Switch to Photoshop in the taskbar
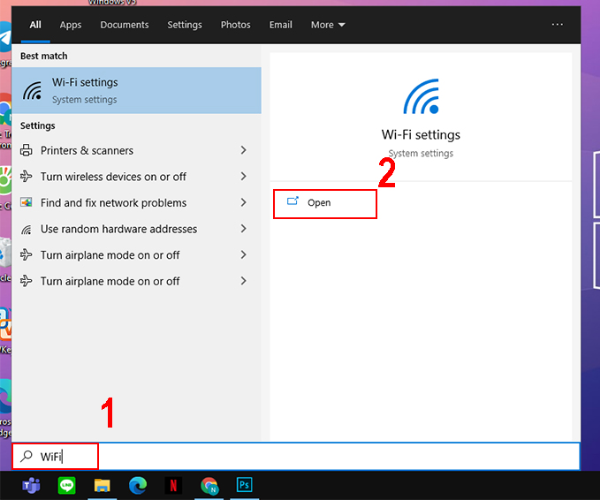Image resolution: width=600 pixels, height=500 pixels. 244,485
